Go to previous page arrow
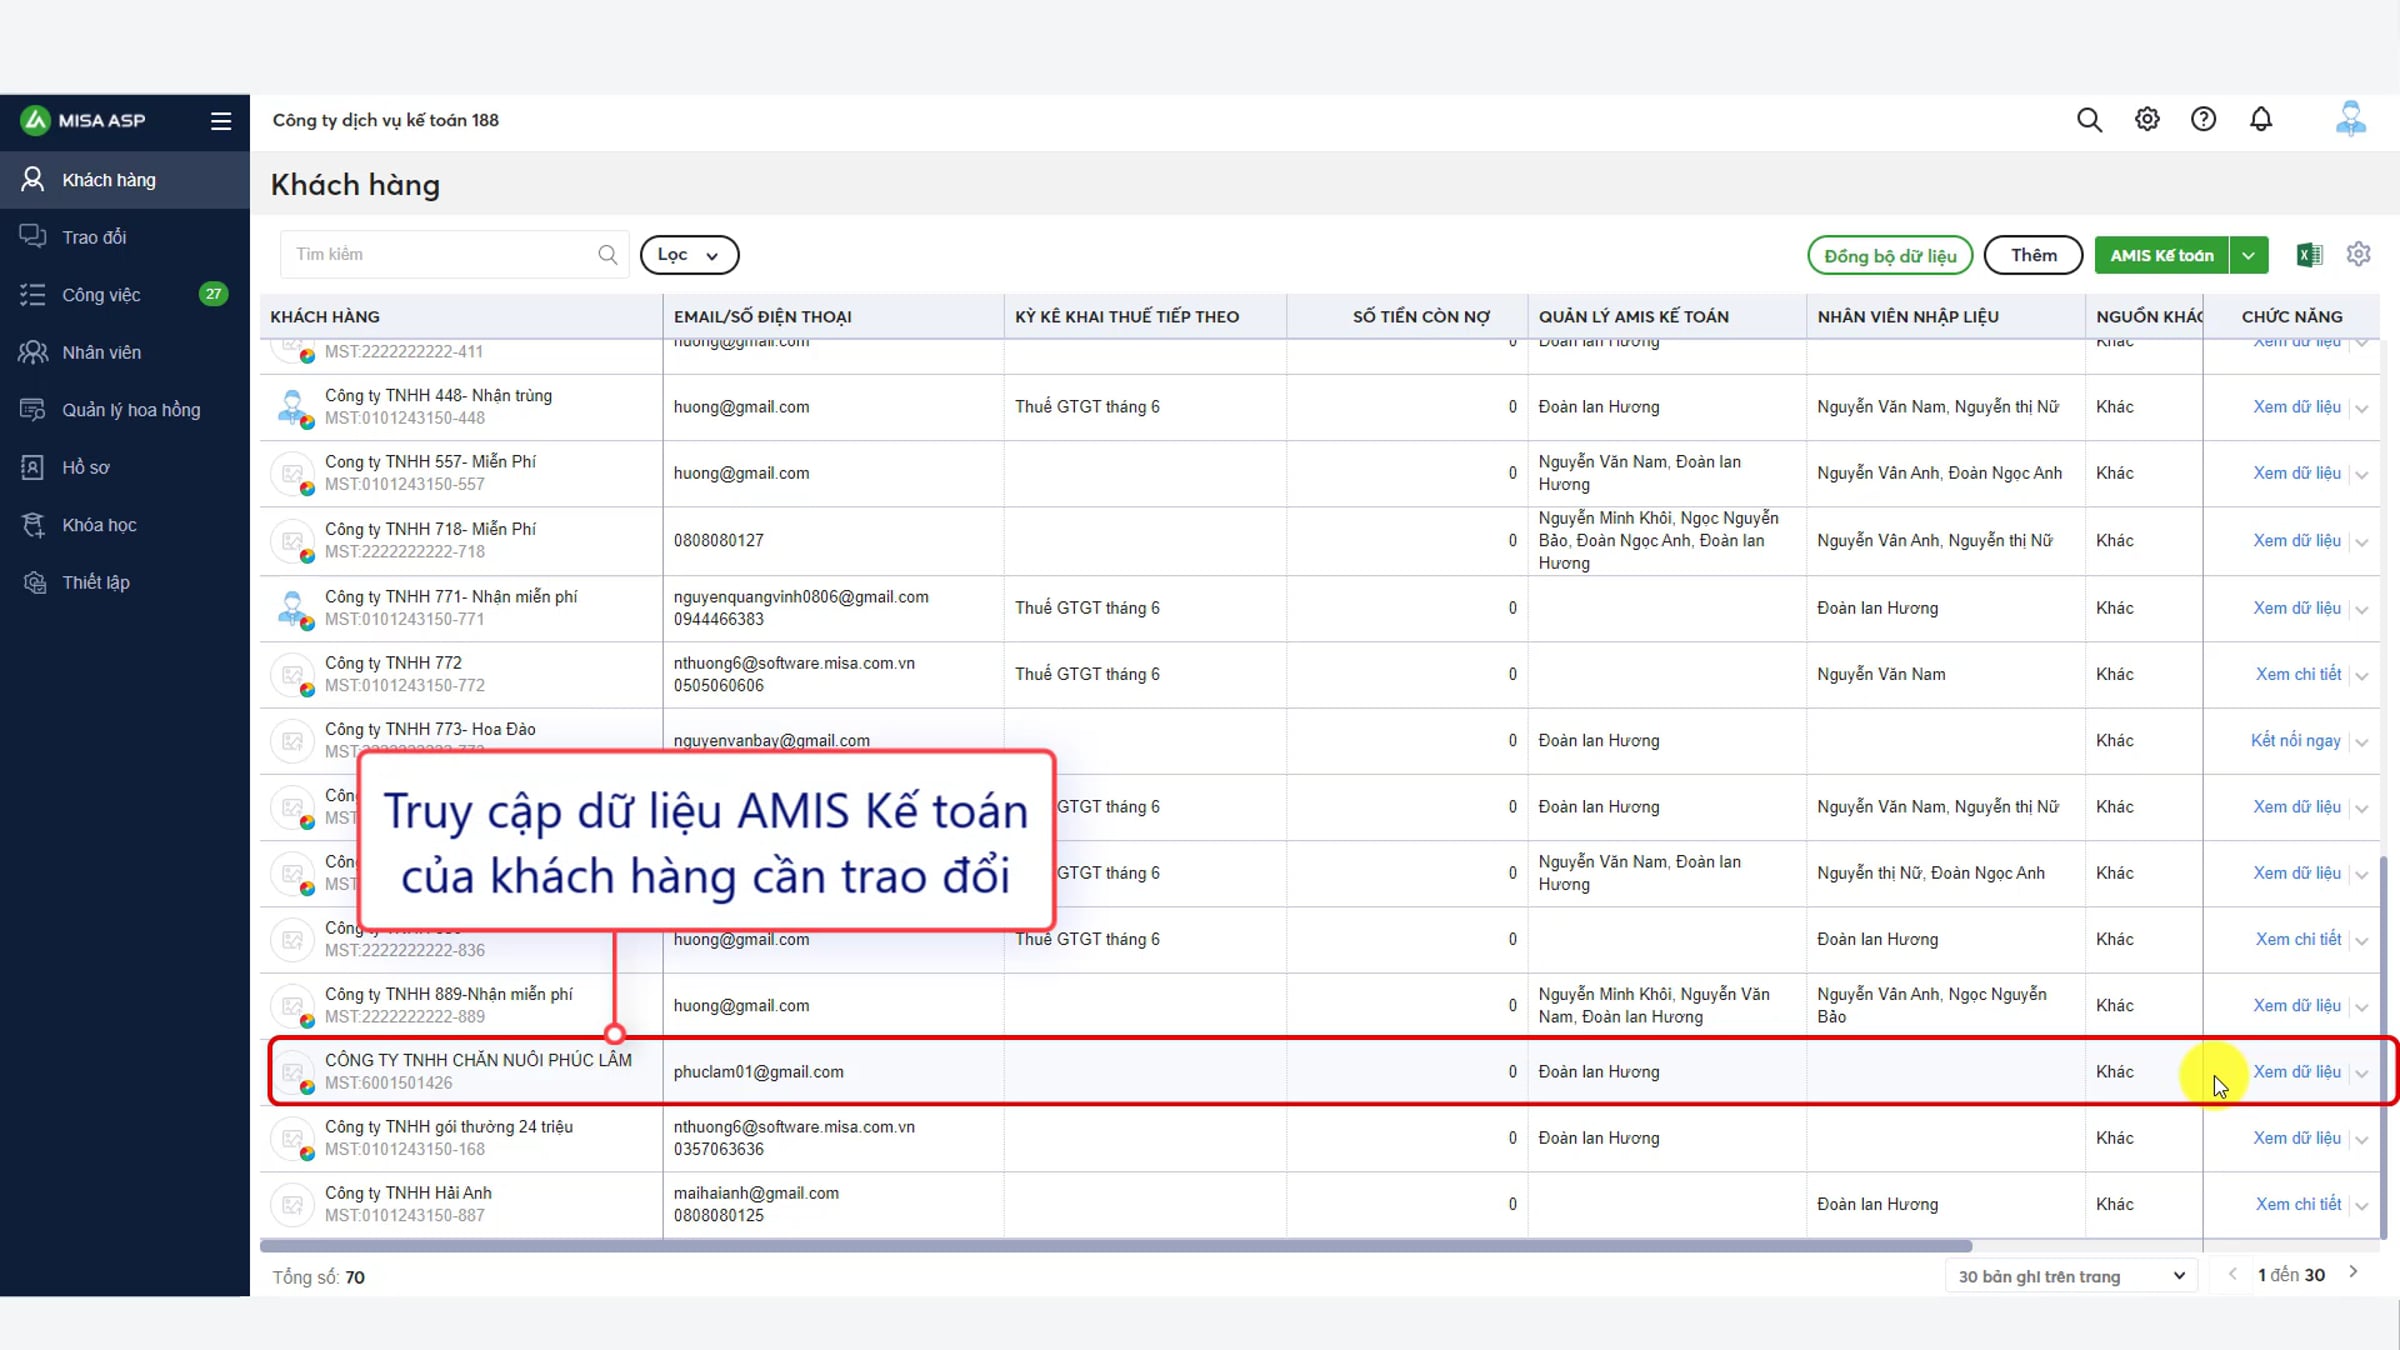The image size is (2400, 1350). (2233, 1274)
